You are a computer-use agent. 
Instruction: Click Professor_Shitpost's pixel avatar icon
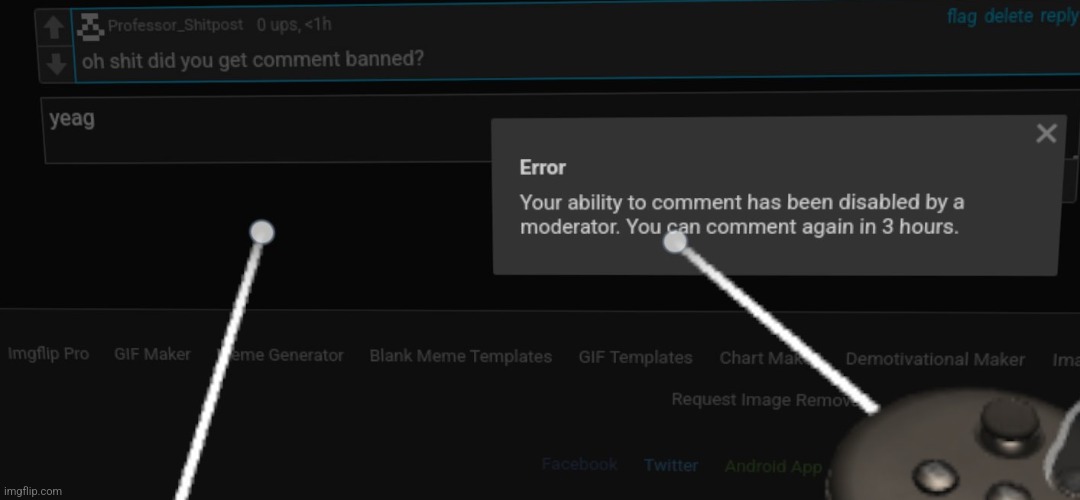(90, 28)
